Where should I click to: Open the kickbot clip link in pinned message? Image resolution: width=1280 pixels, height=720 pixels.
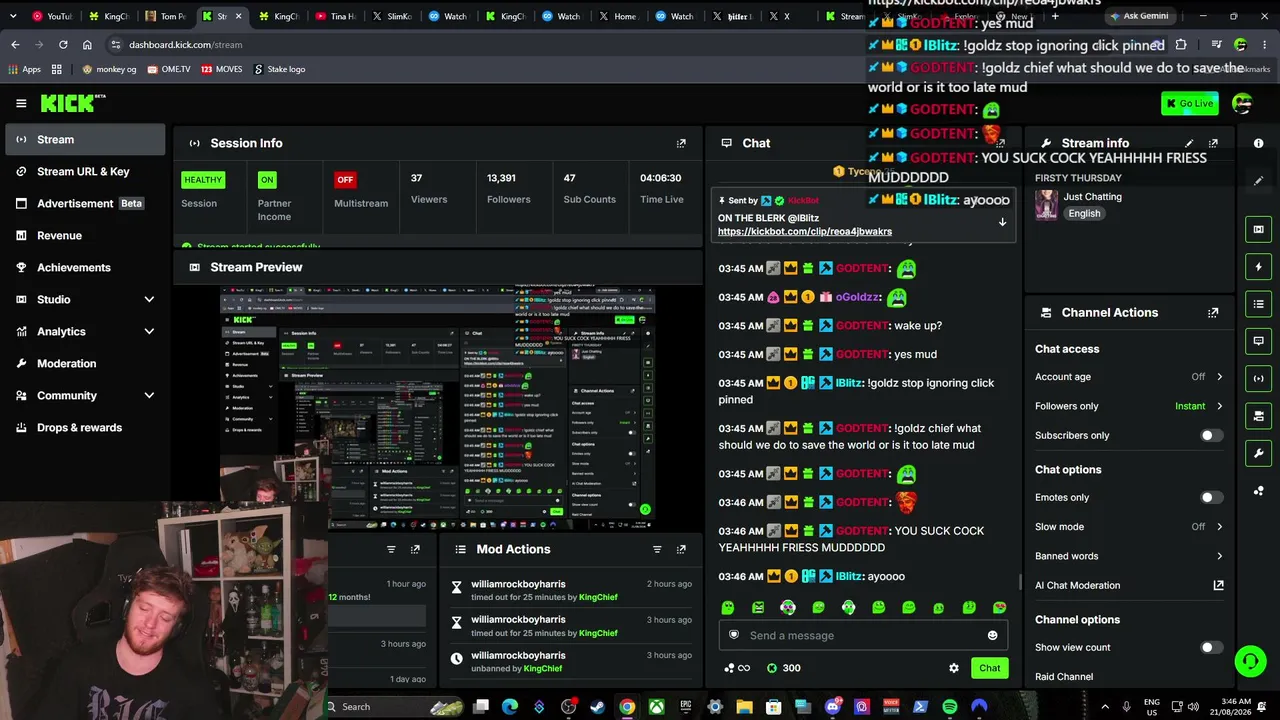(x=805, y=231)
